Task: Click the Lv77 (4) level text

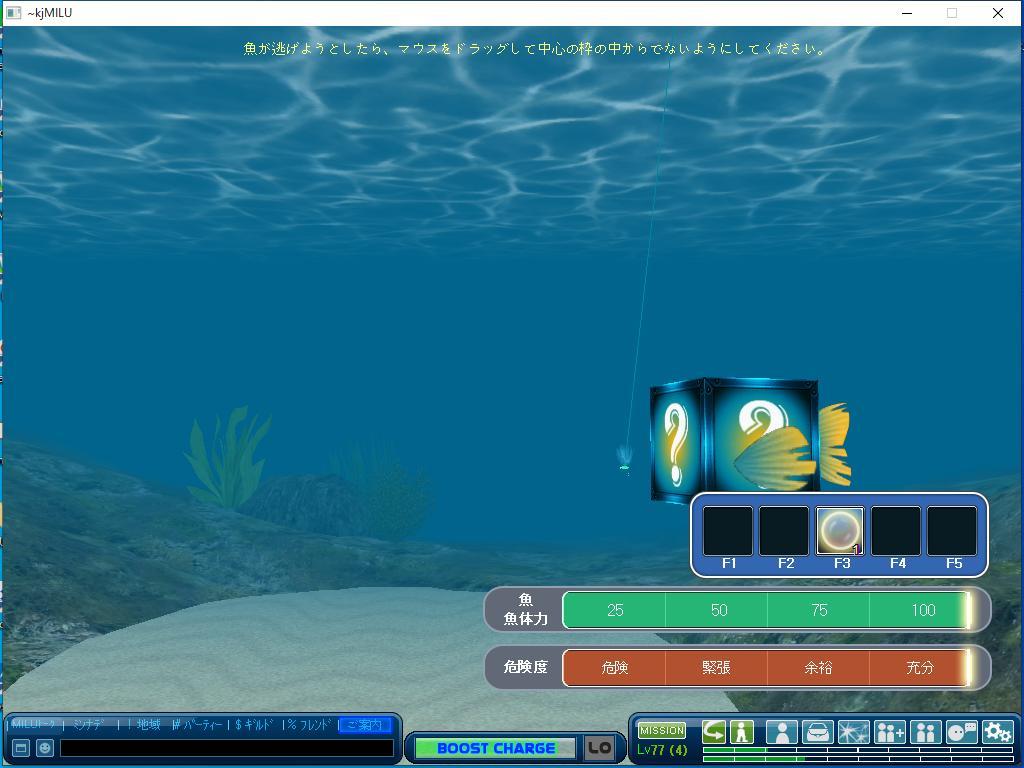Action: click(x=663, y=750)
